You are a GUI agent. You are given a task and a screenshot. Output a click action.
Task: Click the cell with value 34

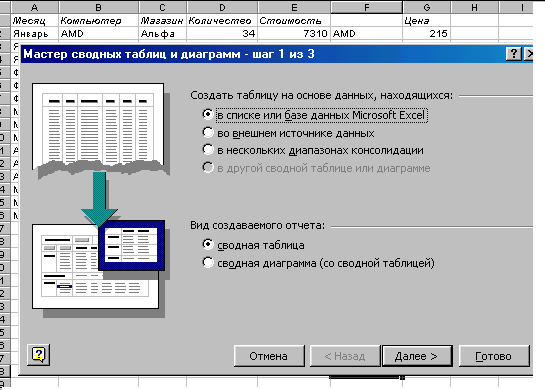222,34
